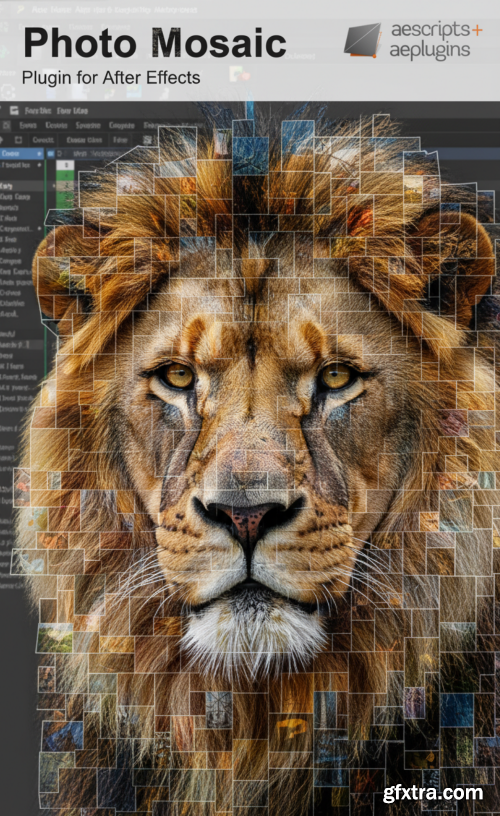Select the blue highlighted row in left panel

22,154
